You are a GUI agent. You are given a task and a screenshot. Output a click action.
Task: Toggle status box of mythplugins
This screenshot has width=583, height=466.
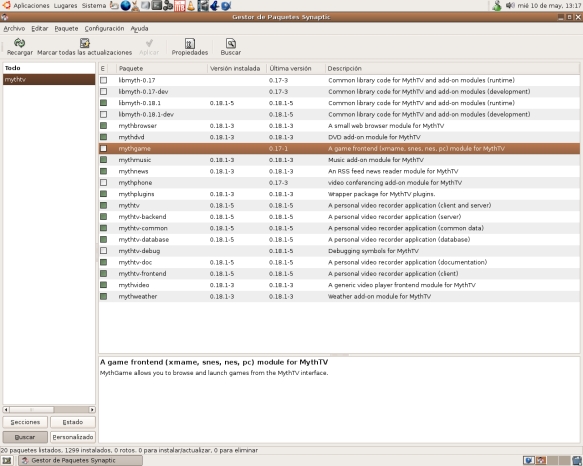click(103, 194)
